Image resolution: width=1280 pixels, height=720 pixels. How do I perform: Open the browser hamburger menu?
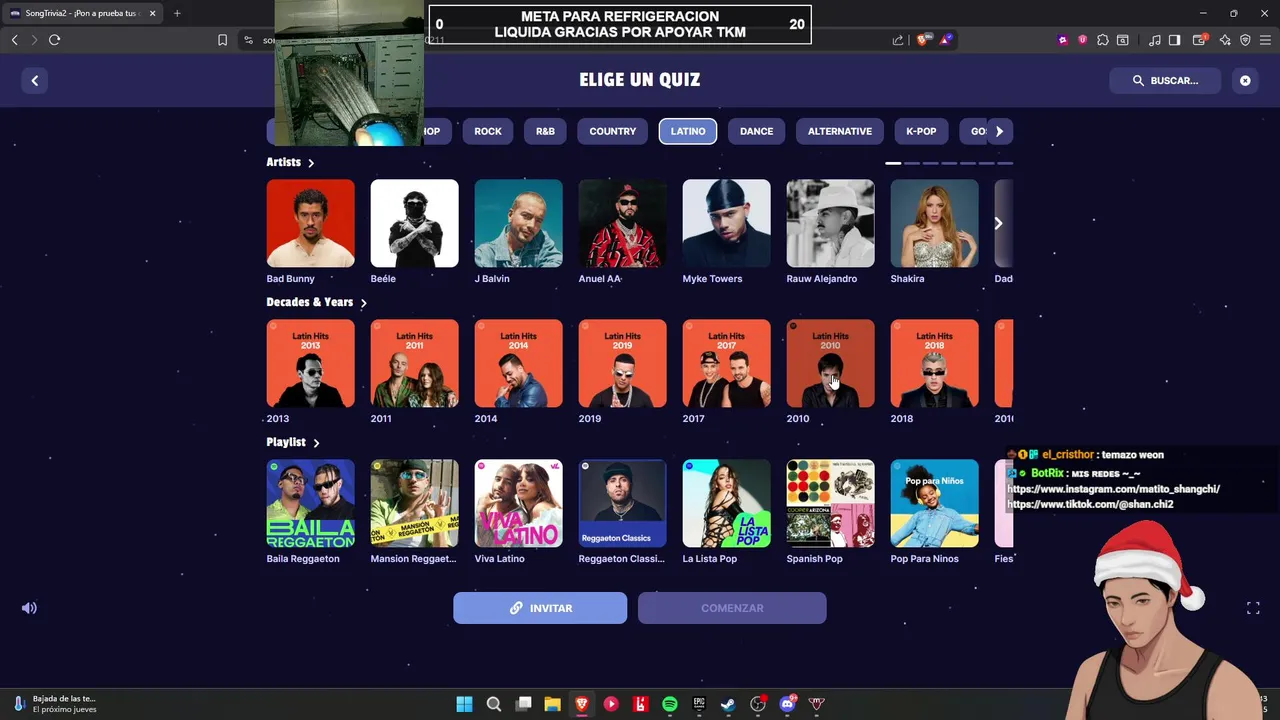tap(1266, 40)
